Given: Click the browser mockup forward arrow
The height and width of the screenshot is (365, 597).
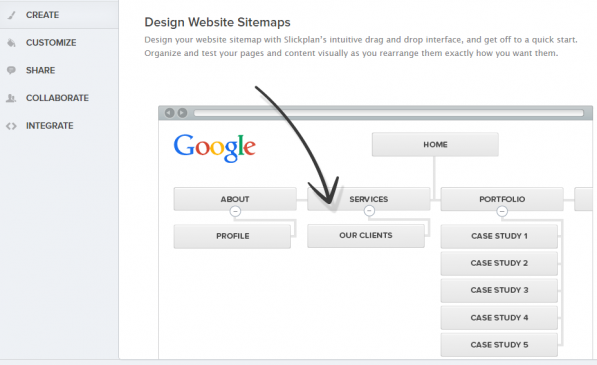Looking at the screenshot, I should coord(182,113).
